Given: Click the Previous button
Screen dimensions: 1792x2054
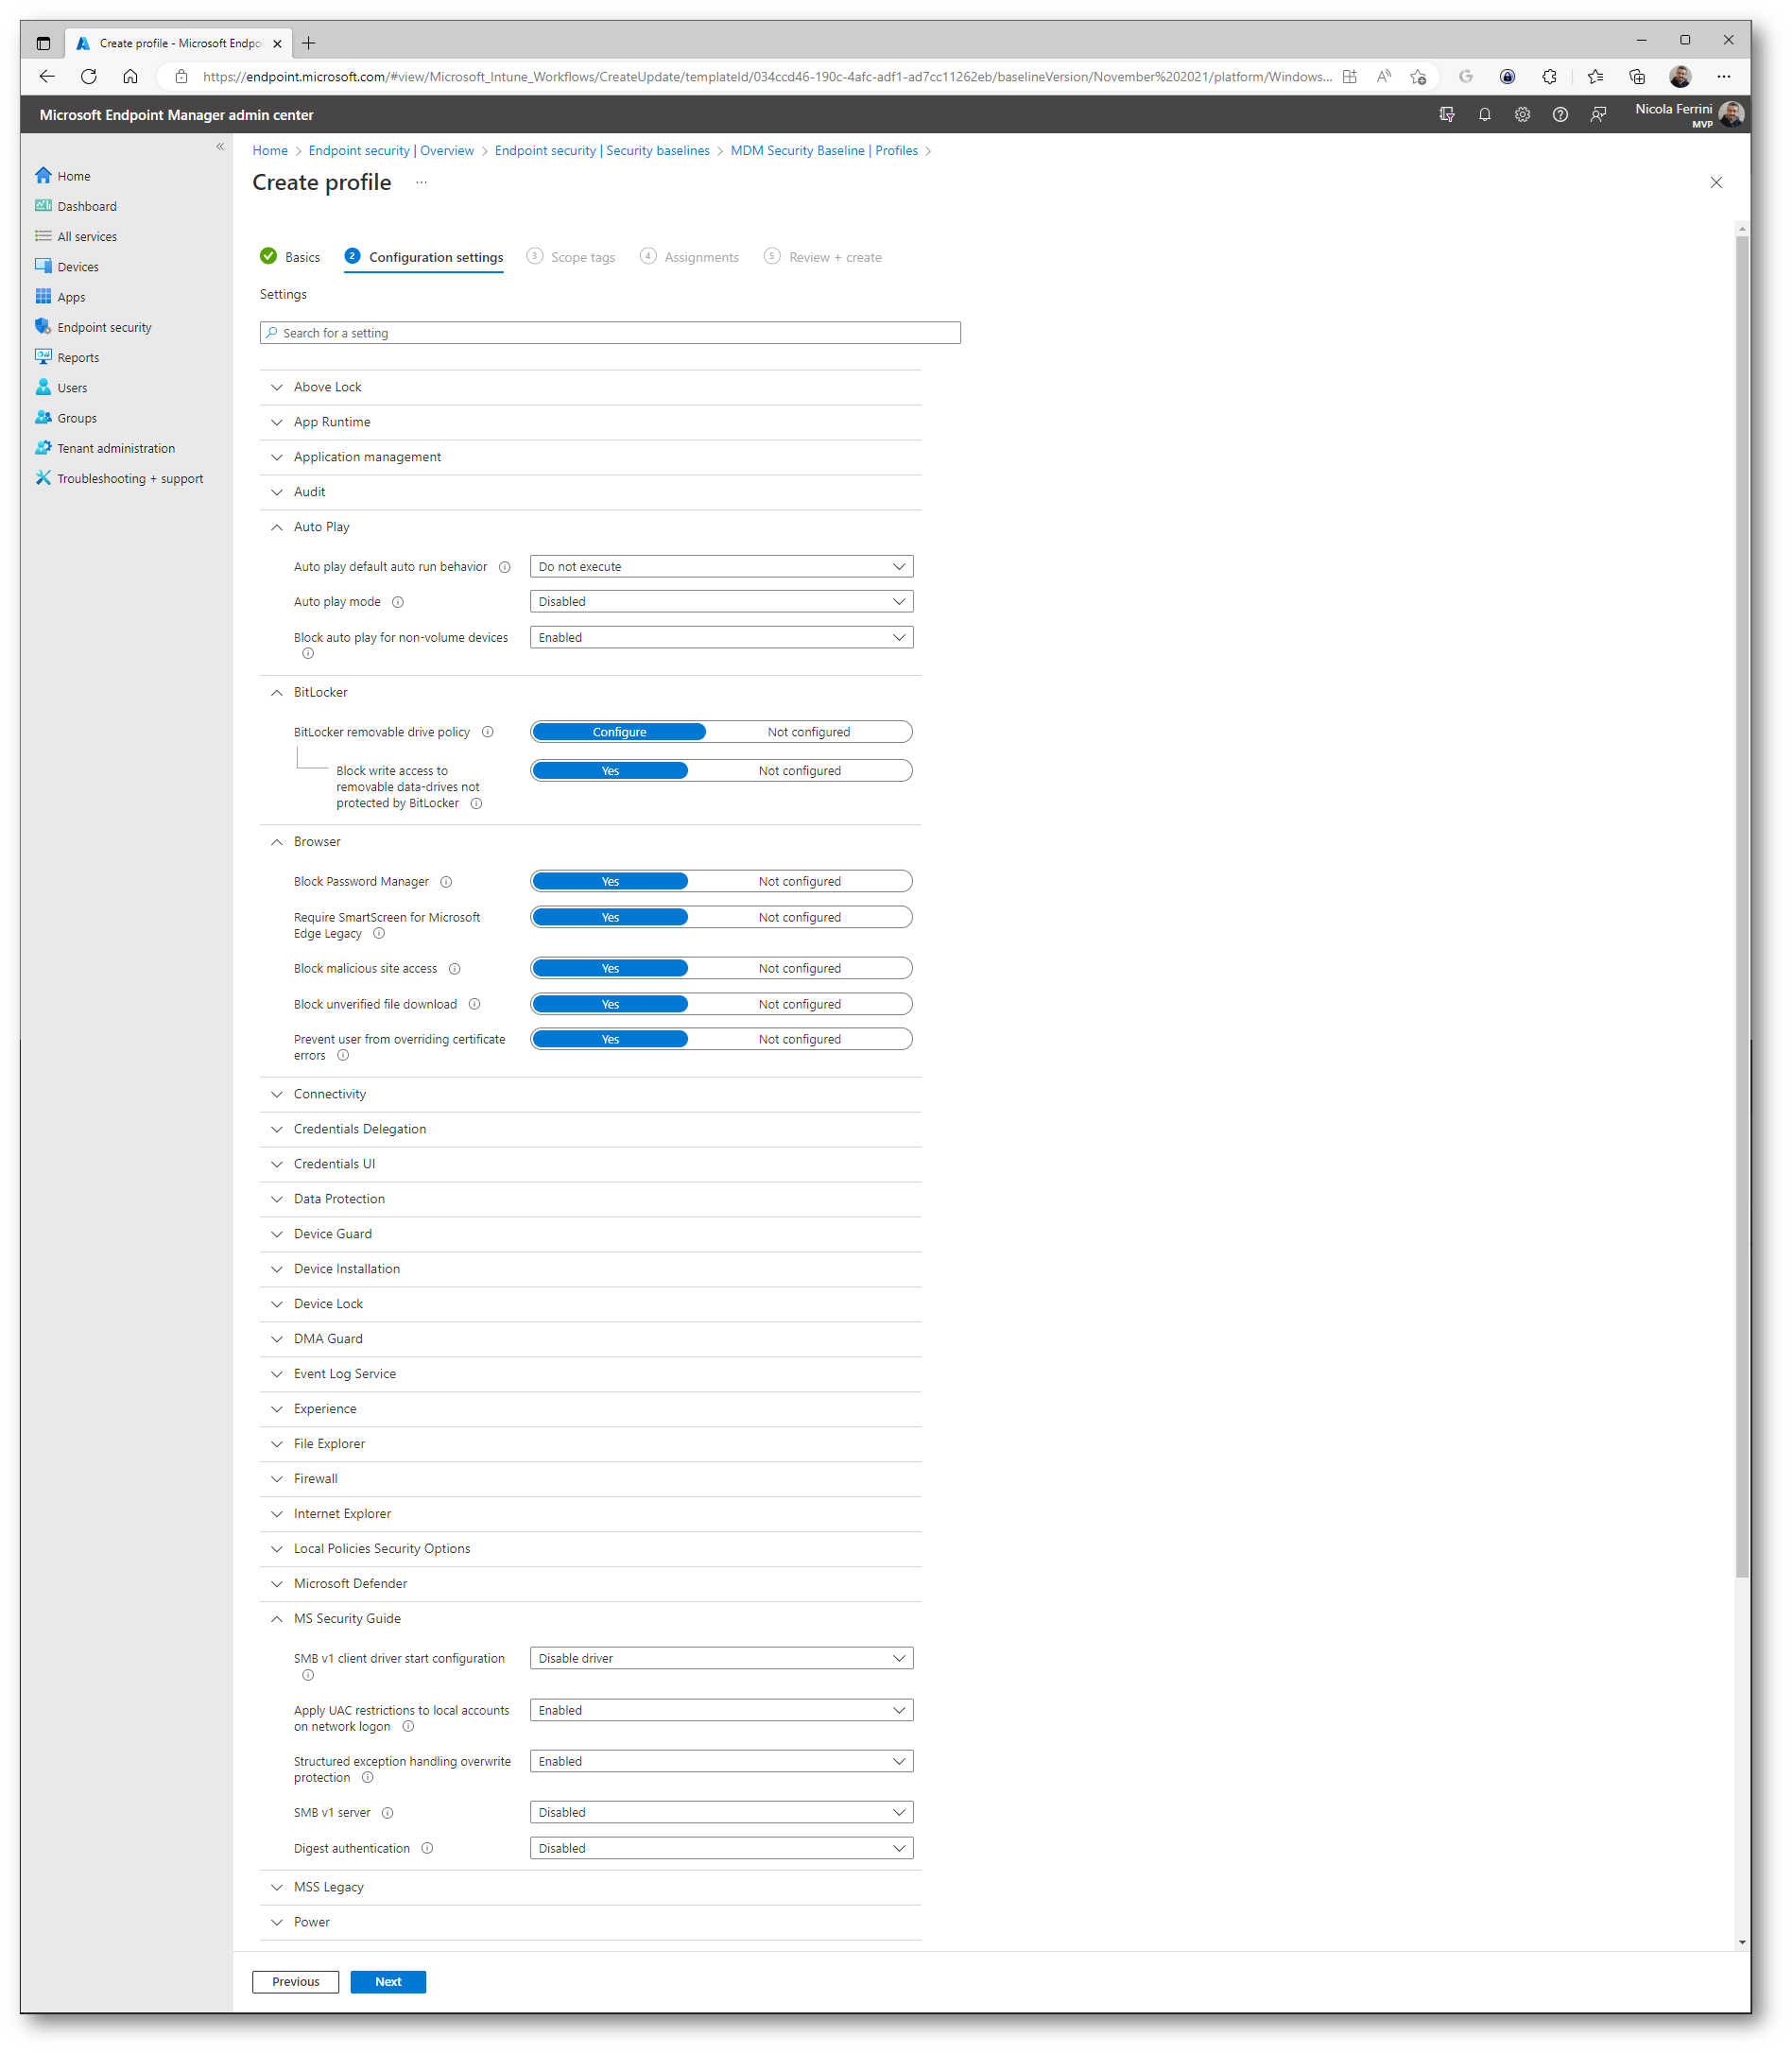Looking at the screenshot, I should (296, 1982).
